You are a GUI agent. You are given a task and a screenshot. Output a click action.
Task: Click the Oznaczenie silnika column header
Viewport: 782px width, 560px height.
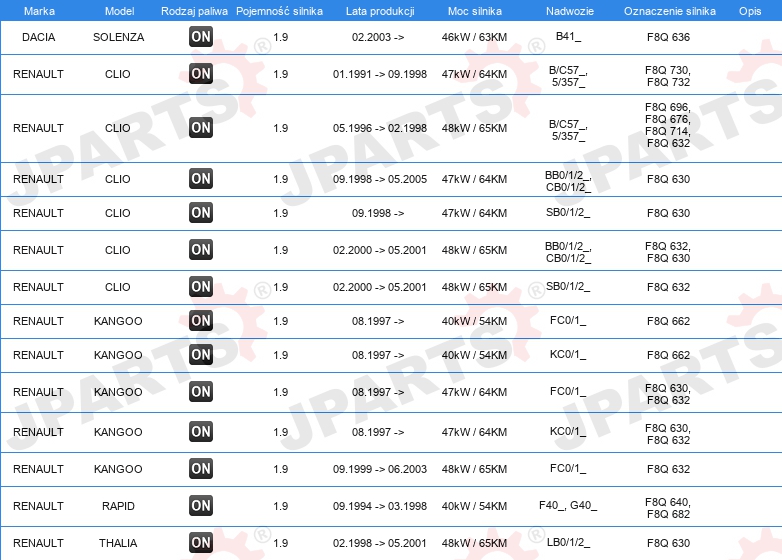[x=670, y=11]
